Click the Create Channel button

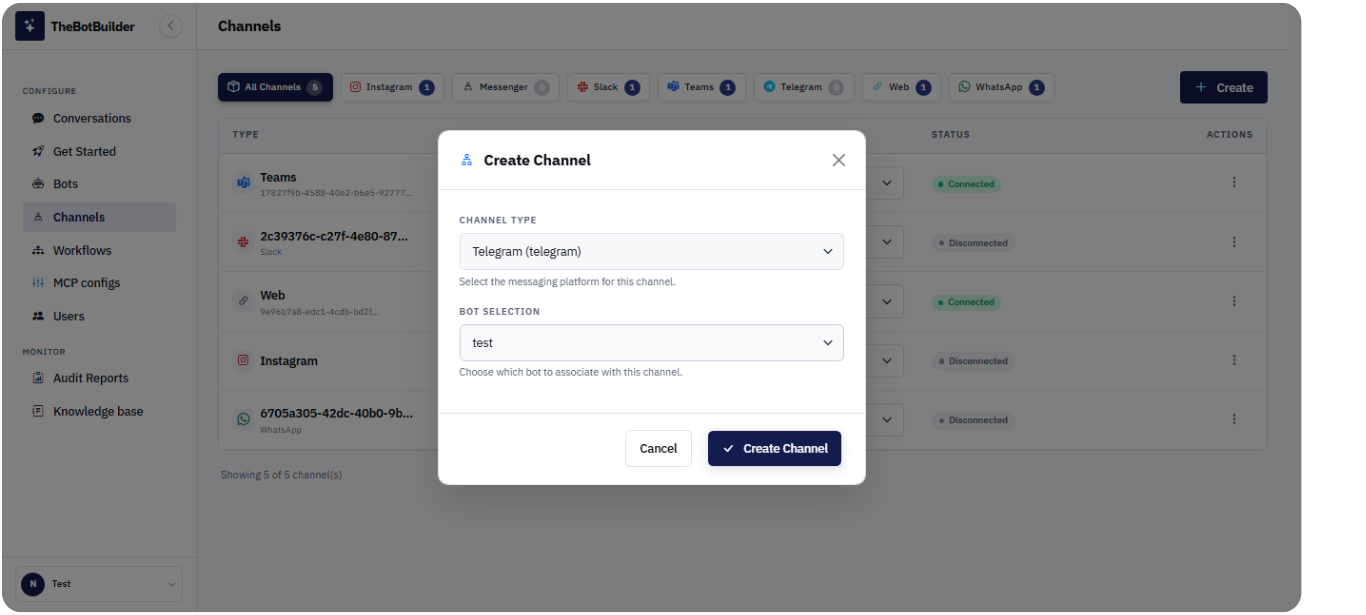click(x=774, y=448)
